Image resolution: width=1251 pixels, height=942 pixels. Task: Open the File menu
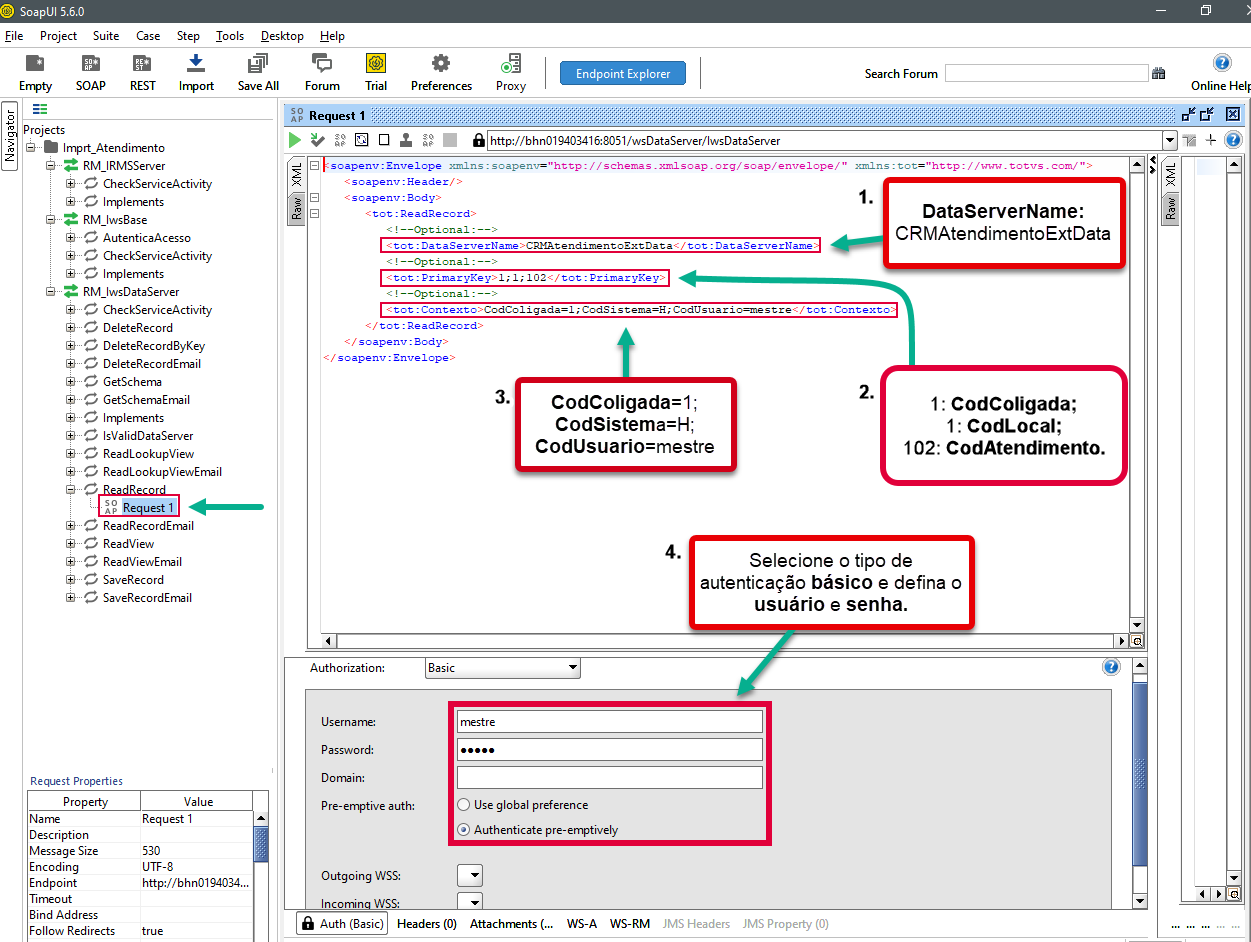14,35
